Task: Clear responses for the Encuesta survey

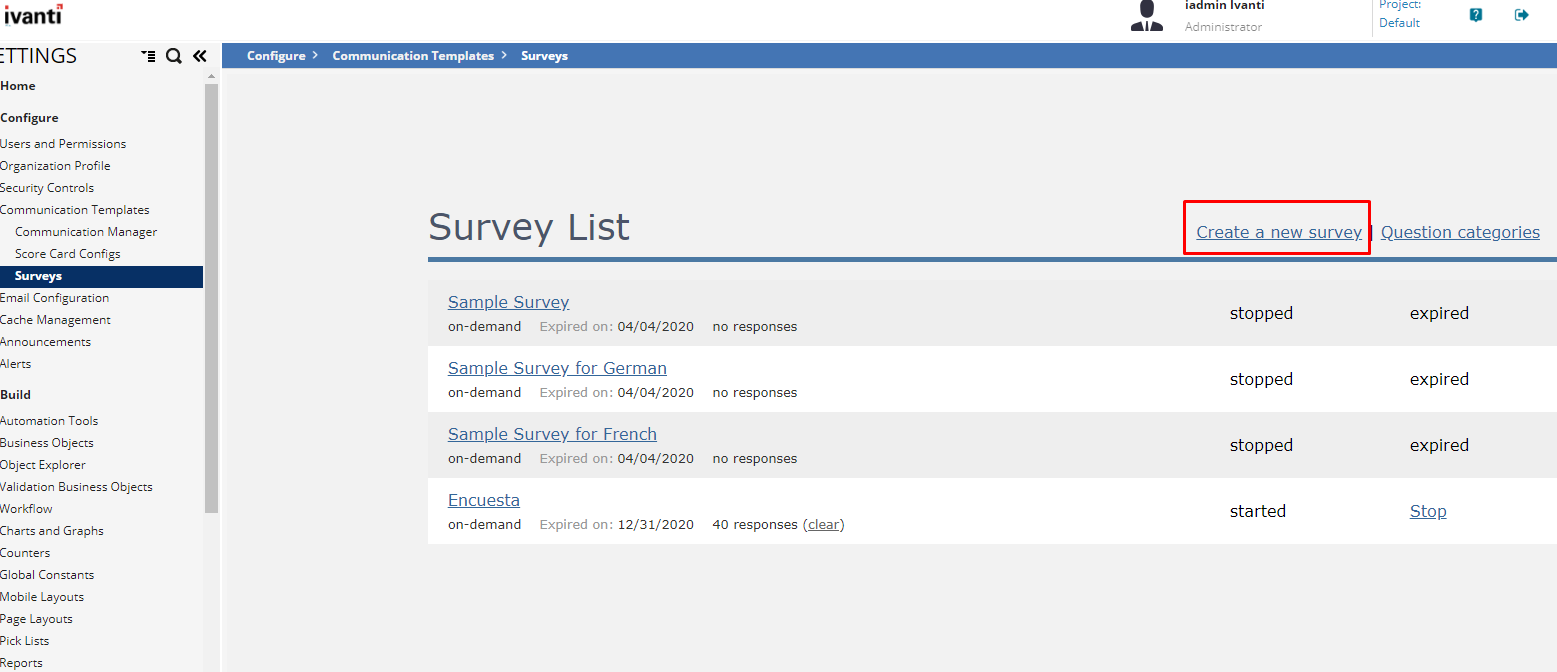Action: pos(824,524)
